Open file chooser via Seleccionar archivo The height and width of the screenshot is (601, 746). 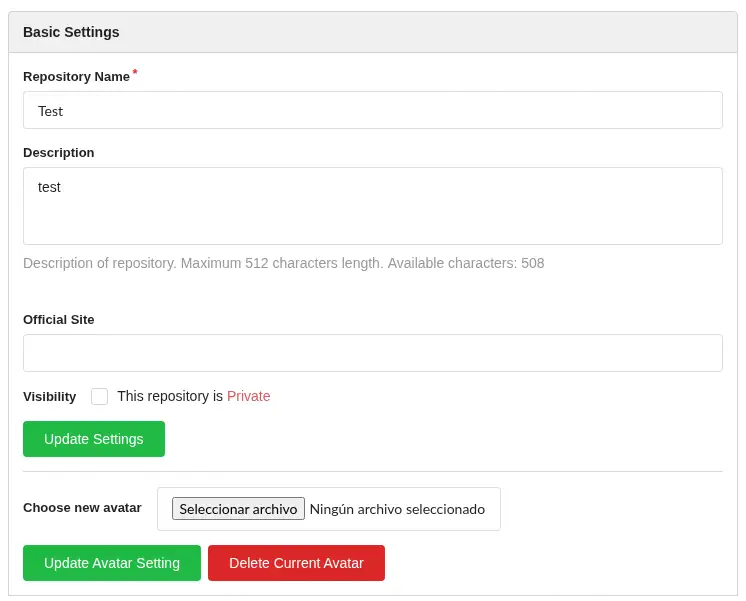(238, 509)
